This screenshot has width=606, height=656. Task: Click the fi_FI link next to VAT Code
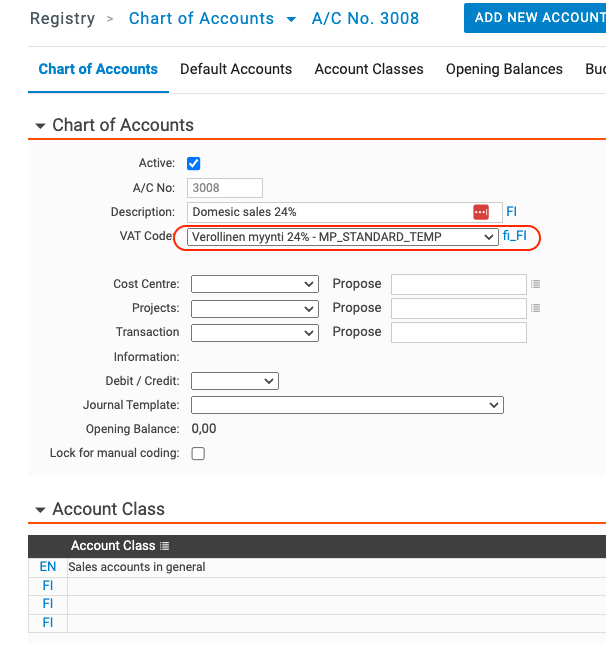[514, 236]
